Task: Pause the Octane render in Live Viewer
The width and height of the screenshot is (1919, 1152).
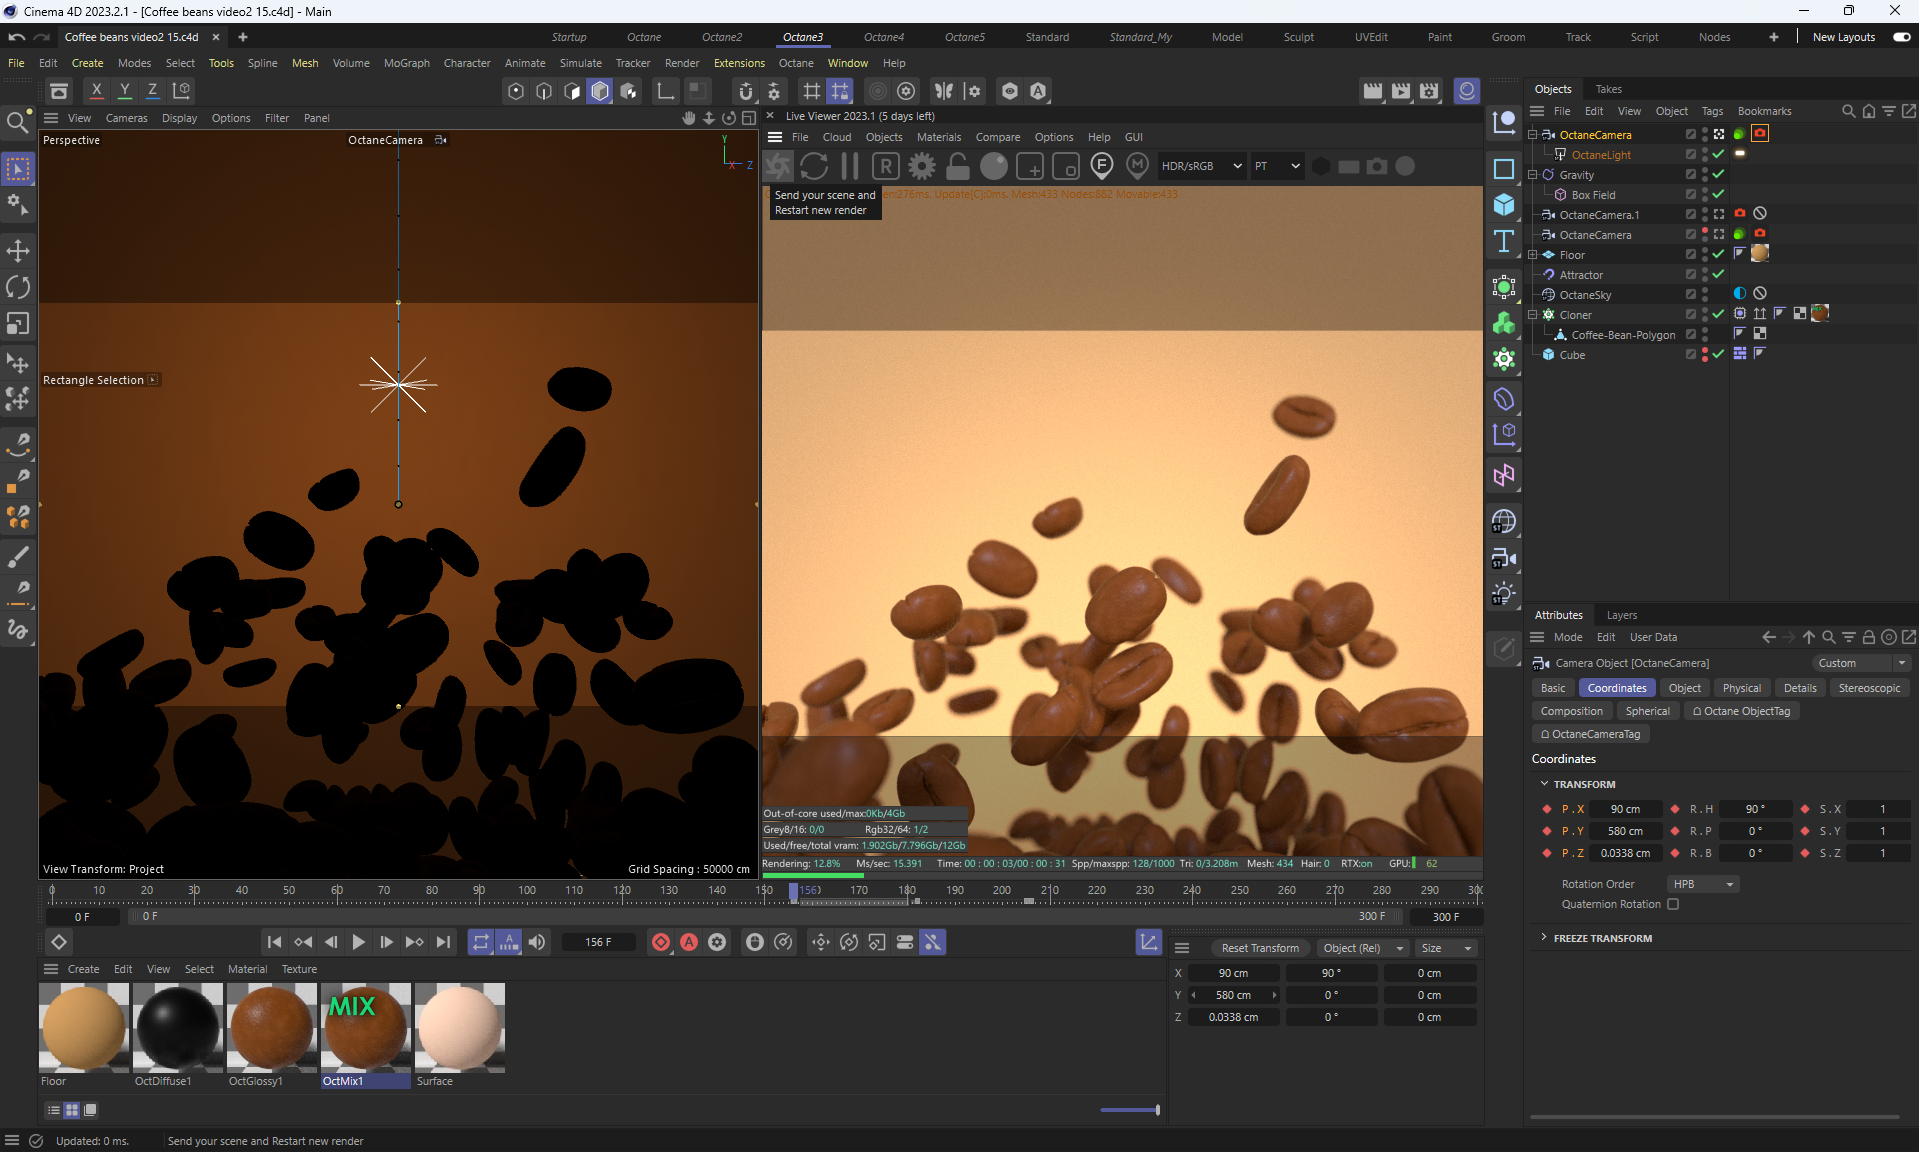Action: pyautogui.click(x=850, y=167)
